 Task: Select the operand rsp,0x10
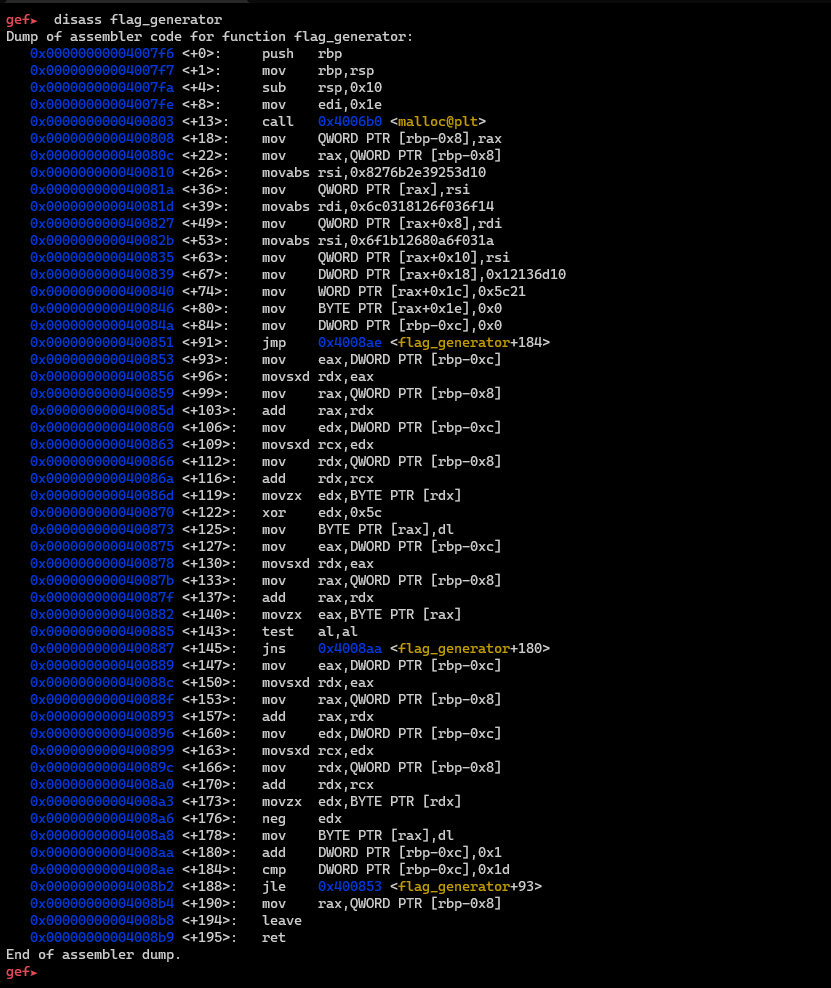[350, 88]
